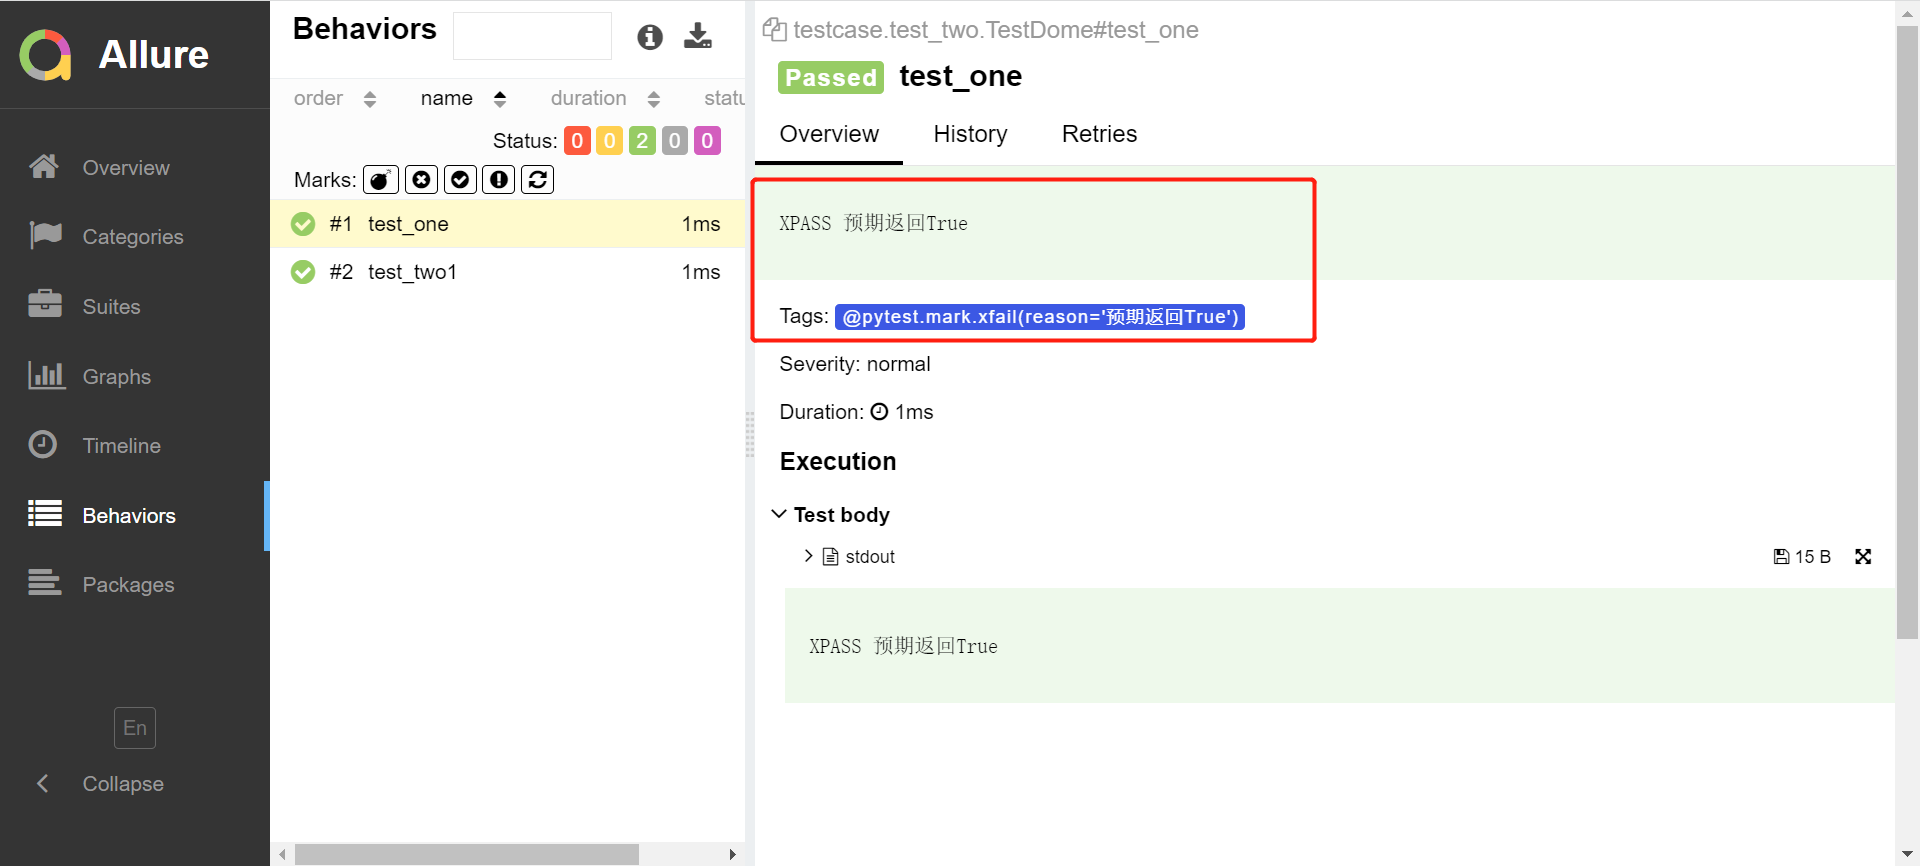This screenshot has width=1920, height=866.
Task: Click the pane splitter drag handle
Action: coord(750,434)
